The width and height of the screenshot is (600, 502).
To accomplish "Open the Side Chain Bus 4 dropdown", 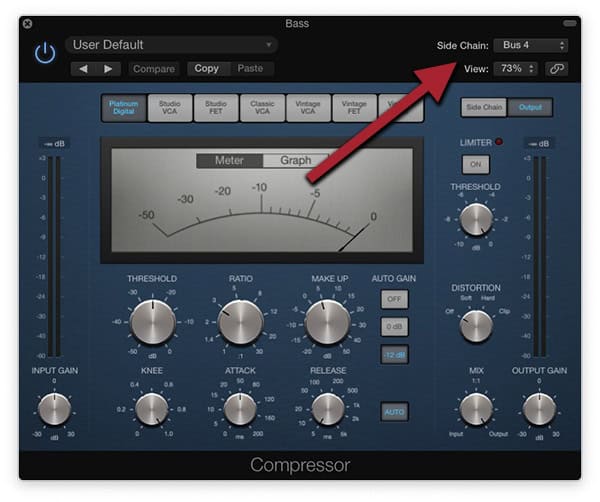I will tap(533, 45).
